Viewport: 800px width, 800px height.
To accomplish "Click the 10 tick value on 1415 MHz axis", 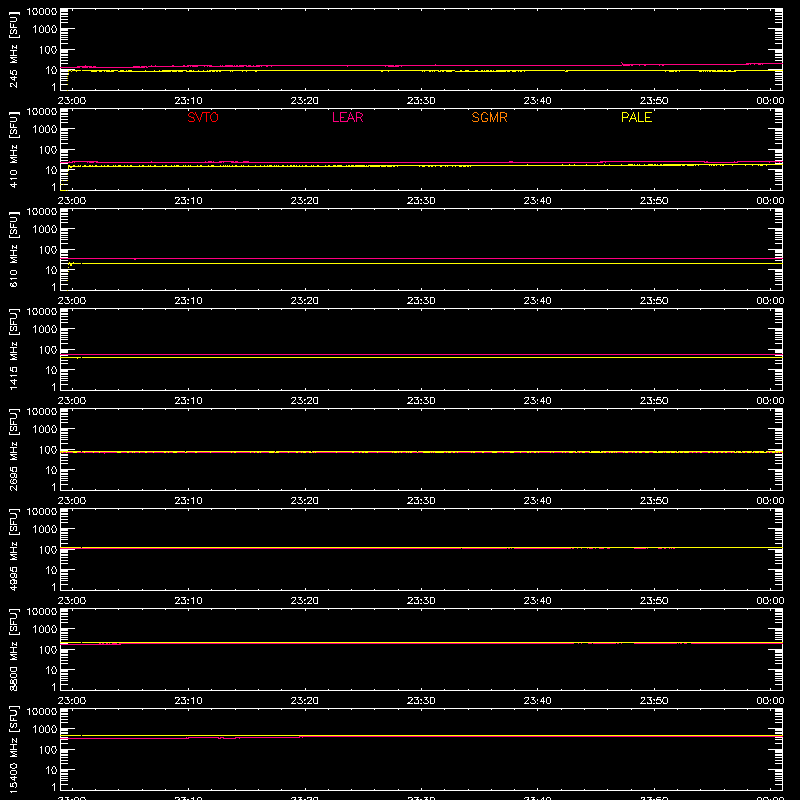I will pos(51,370).
